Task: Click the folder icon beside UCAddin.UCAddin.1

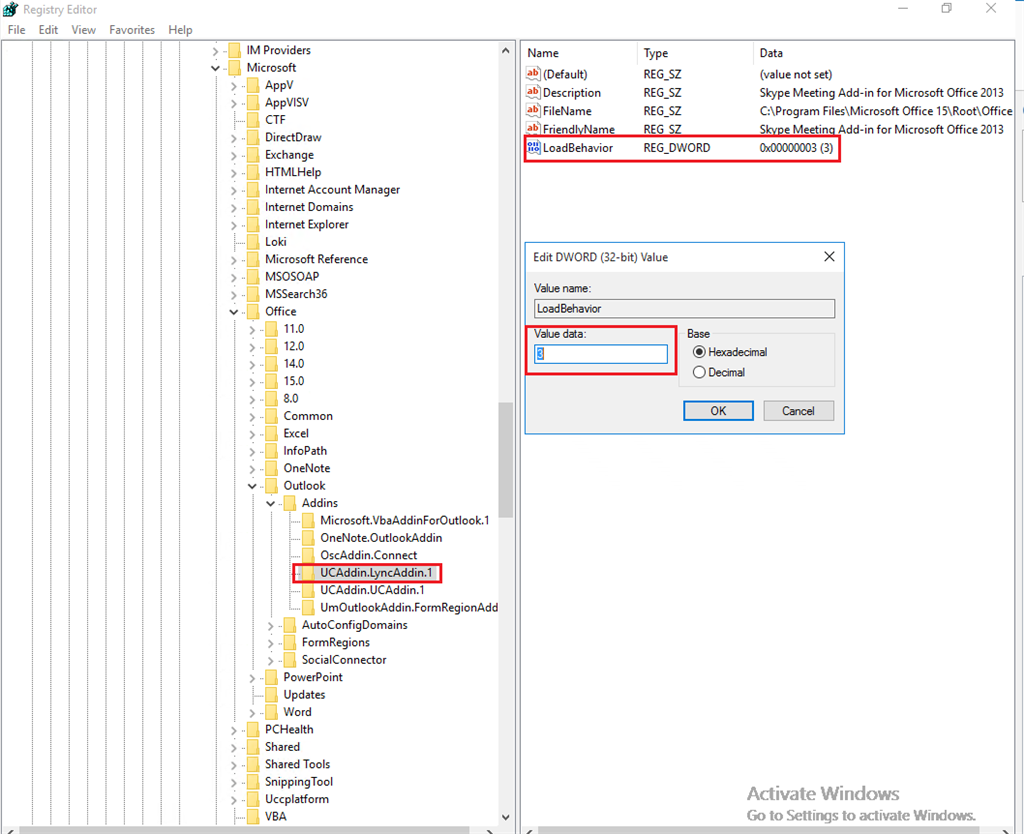Action: (x=308, y=590)
